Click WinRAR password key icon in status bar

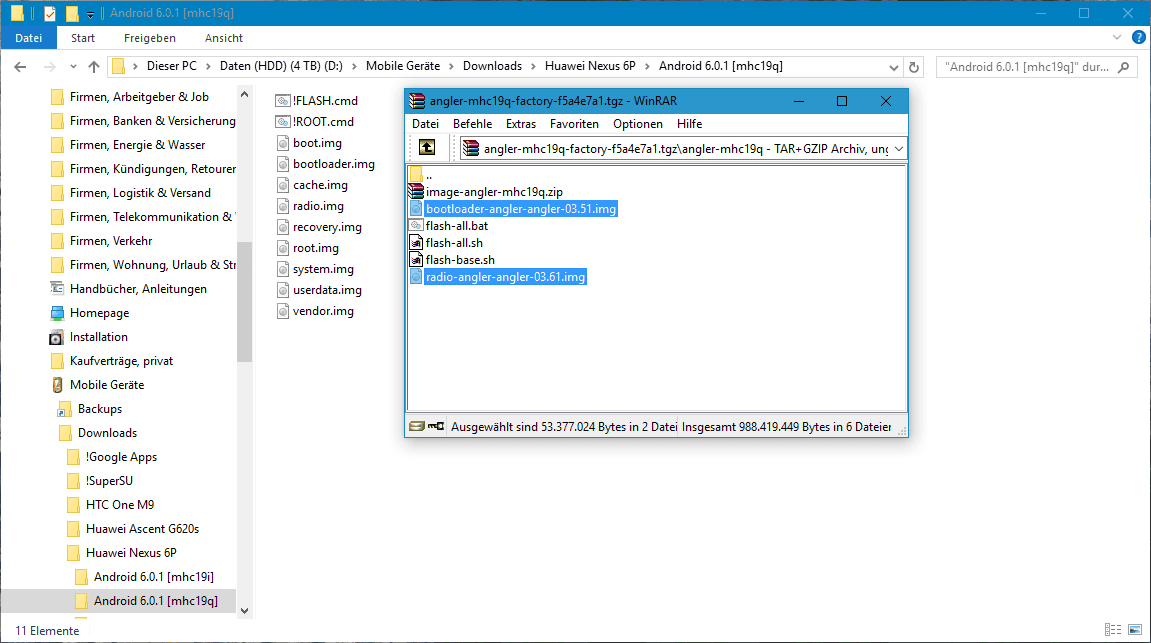pos(436,426)
